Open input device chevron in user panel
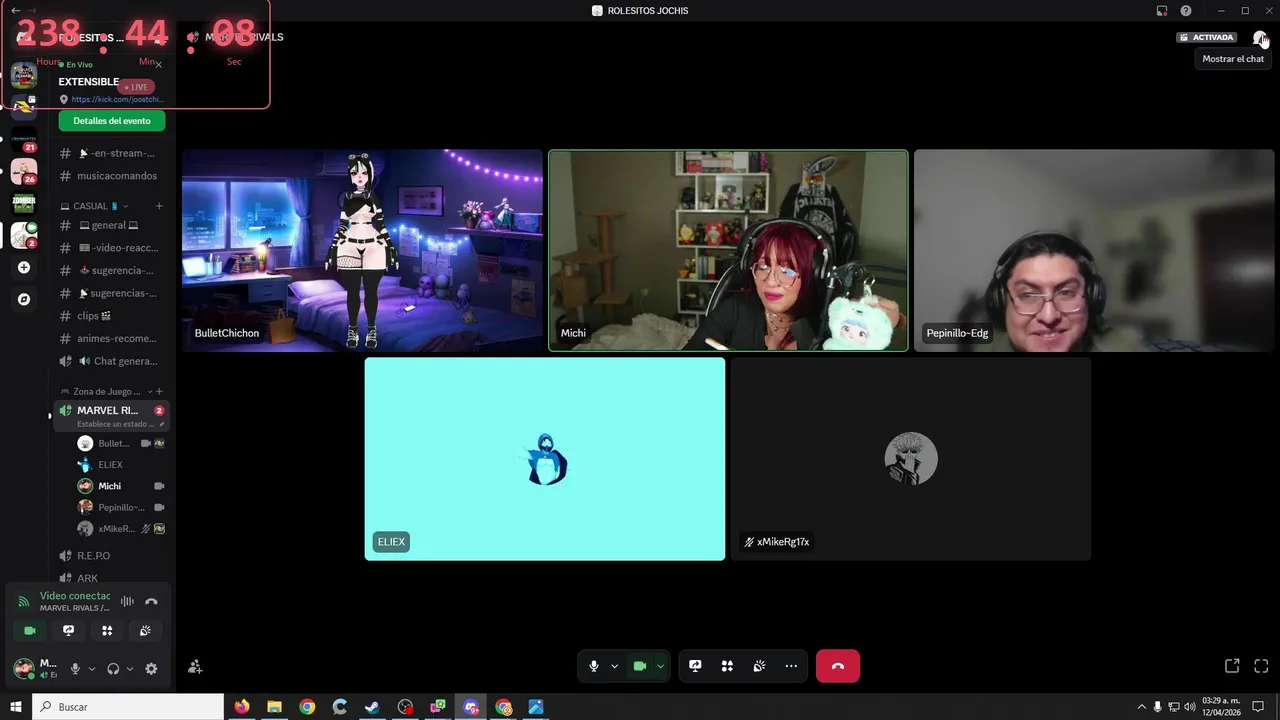Viewport: 1280px width, 720px height. coord(91,669)
